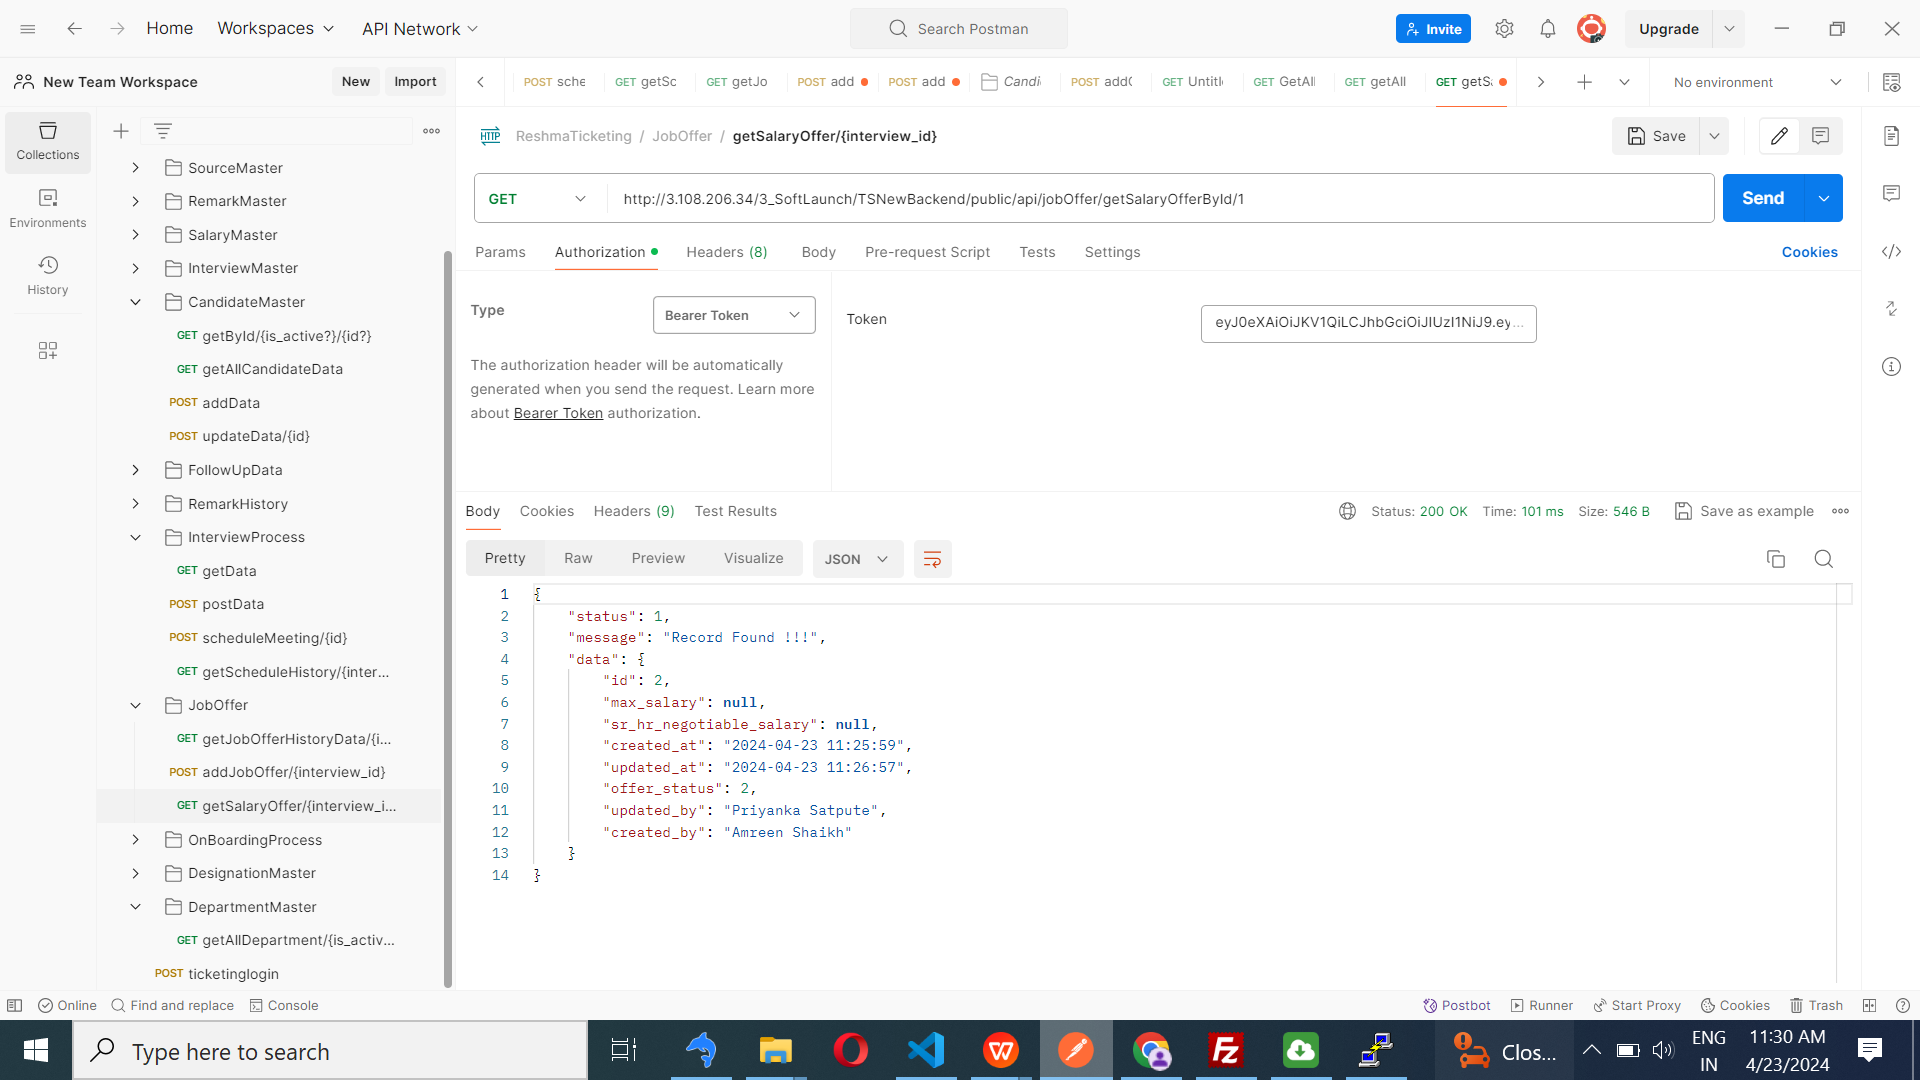Click the blue Invite button
This screenshot has width=1920, height=1080.
[x=1433, y=29]
